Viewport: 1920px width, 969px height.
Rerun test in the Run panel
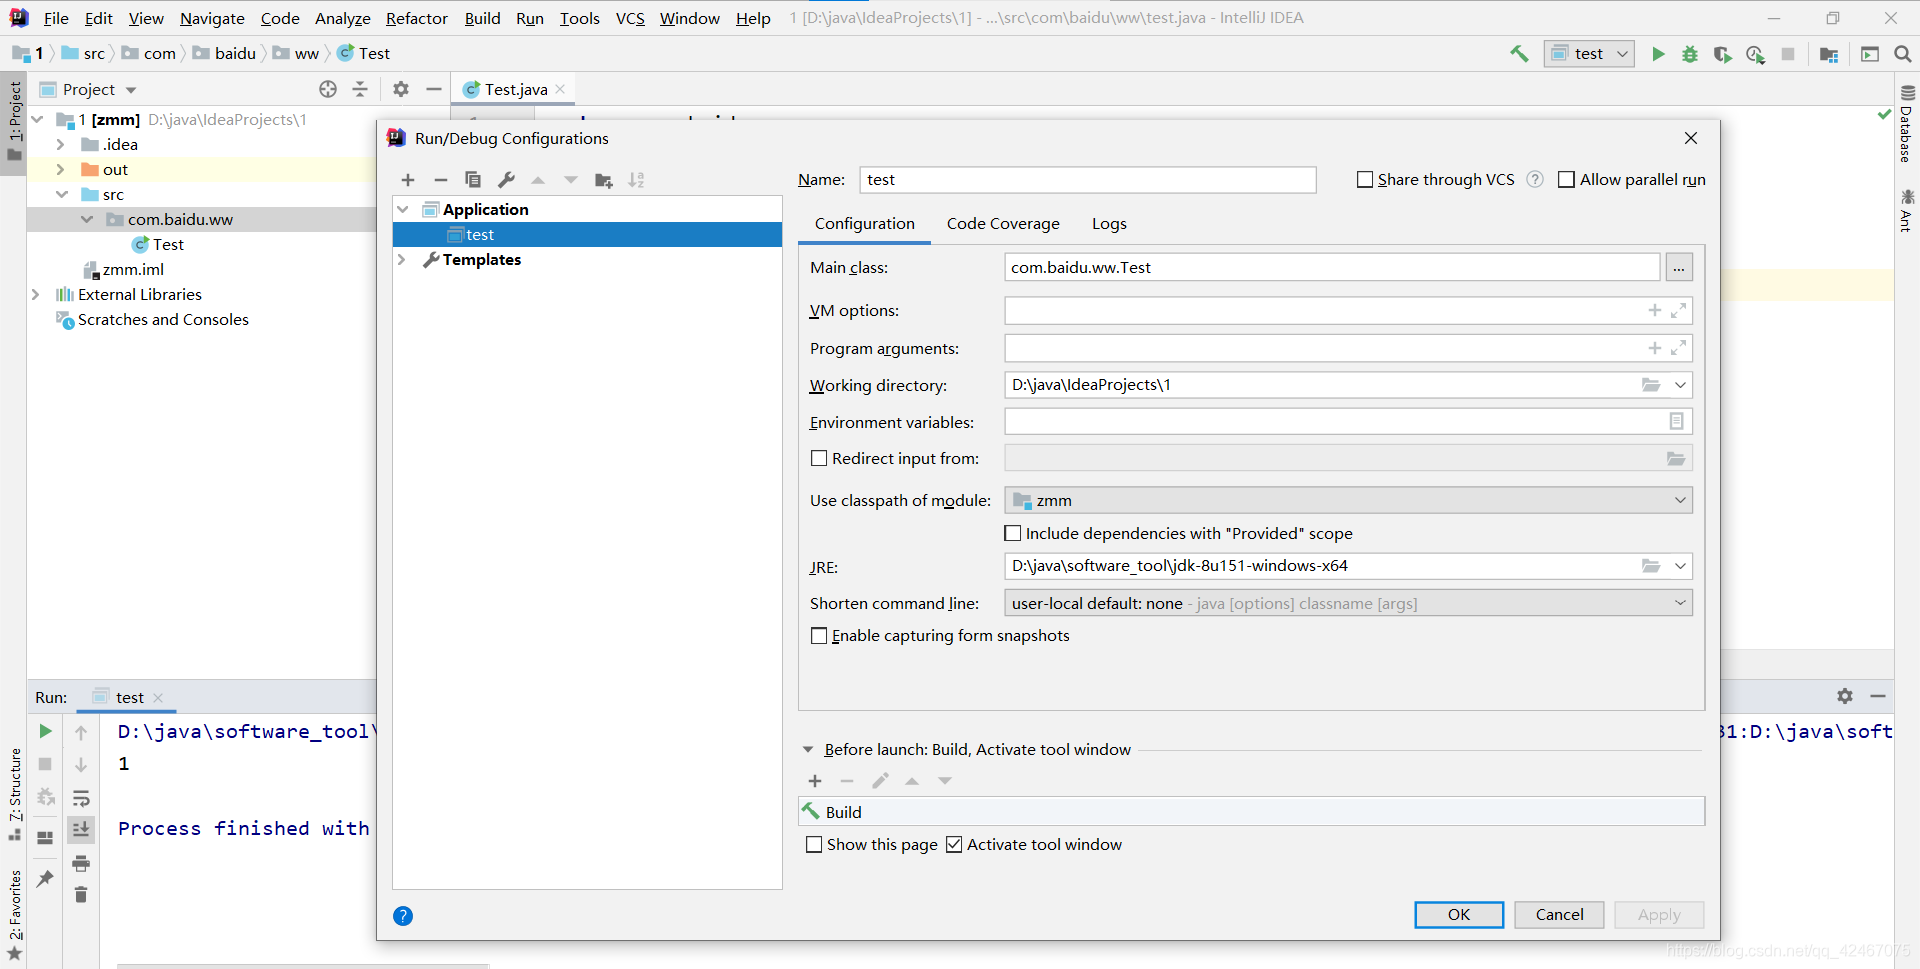45,732
